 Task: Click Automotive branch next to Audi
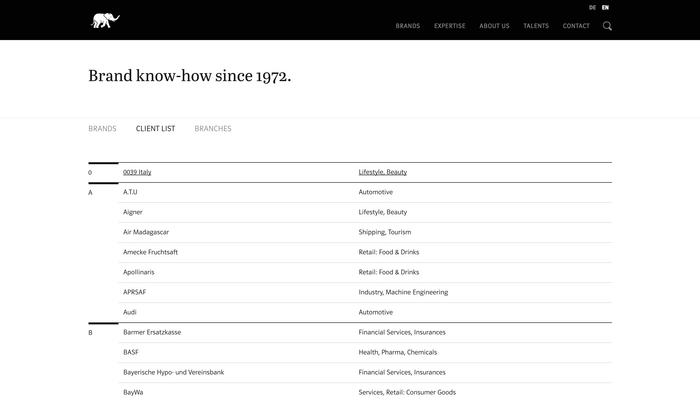[x=375, y=312]
